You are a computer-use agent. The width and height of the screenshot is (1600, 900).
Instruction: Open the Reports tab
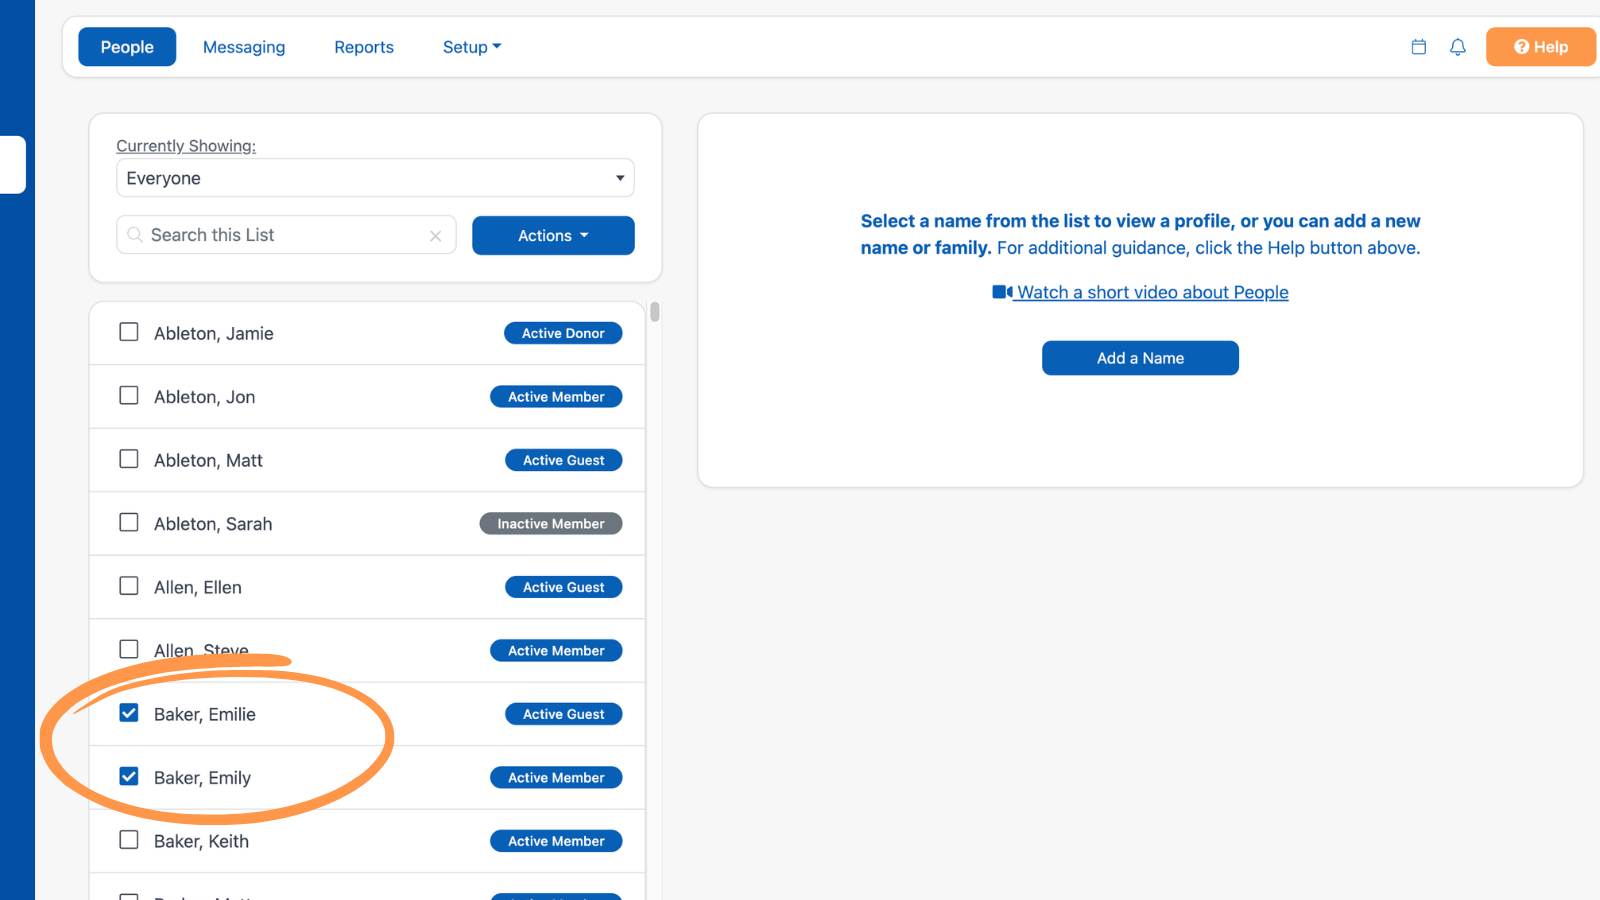point(364,47)
